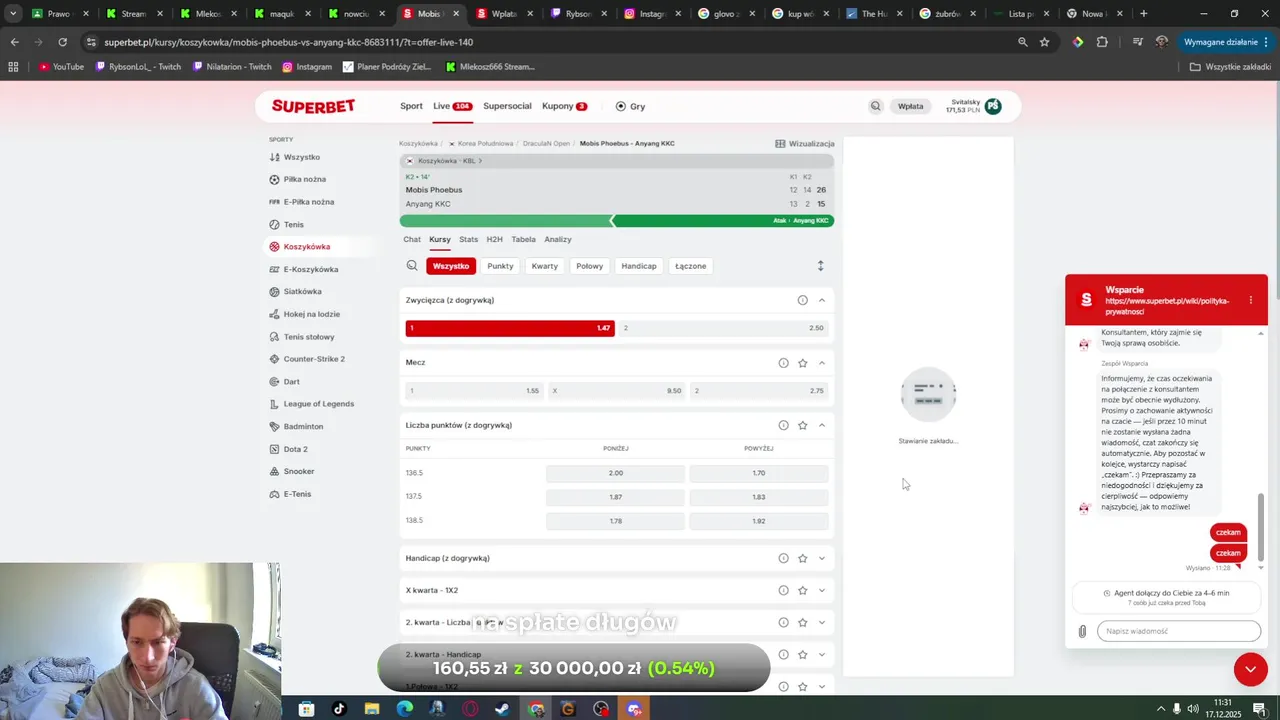Add Mecz market to favorites
This screenshot has width=1280, height=720.
tap(802, 363)
